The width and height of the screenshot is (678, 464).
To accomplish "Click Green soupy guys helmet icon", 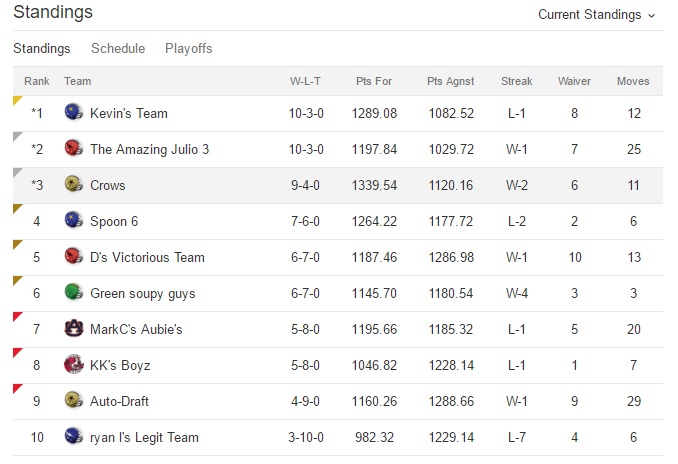I will pyautogui.click(x=73, y=293).
